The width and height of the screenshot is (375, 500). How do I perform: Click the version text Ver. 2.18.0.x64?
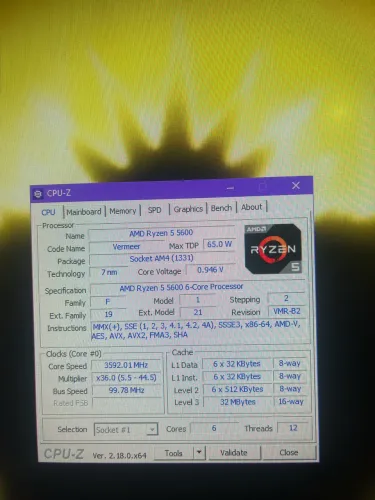click(x=119, y=456)
